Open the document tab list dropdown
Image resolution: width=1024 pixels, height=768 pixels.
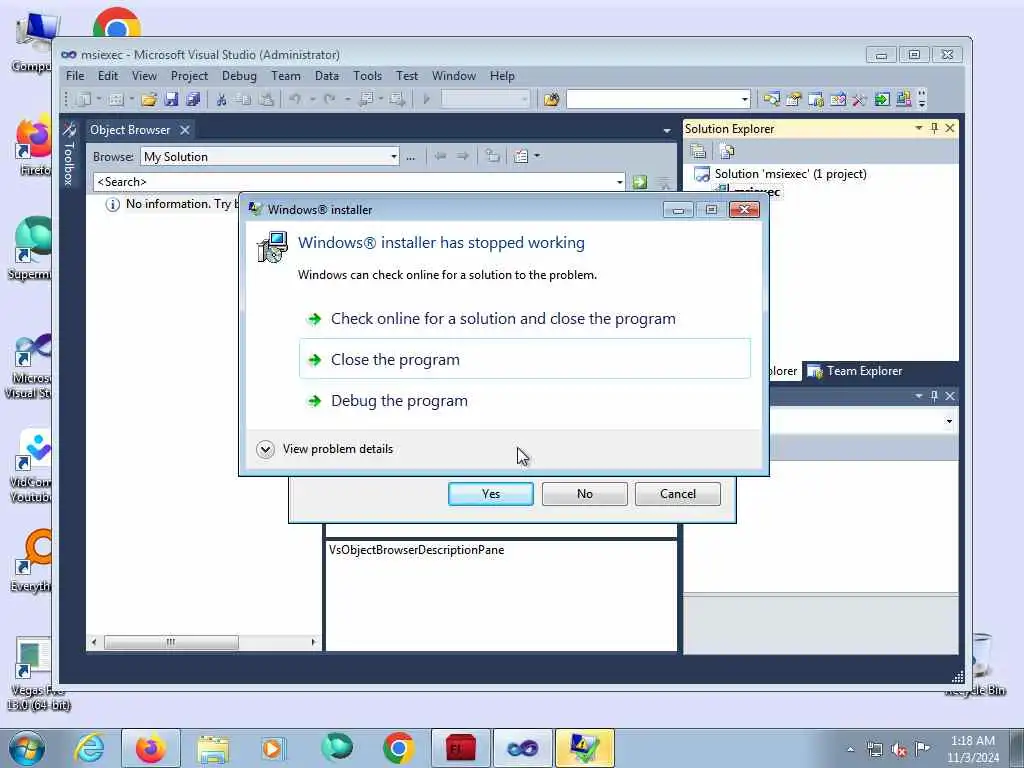666,131
